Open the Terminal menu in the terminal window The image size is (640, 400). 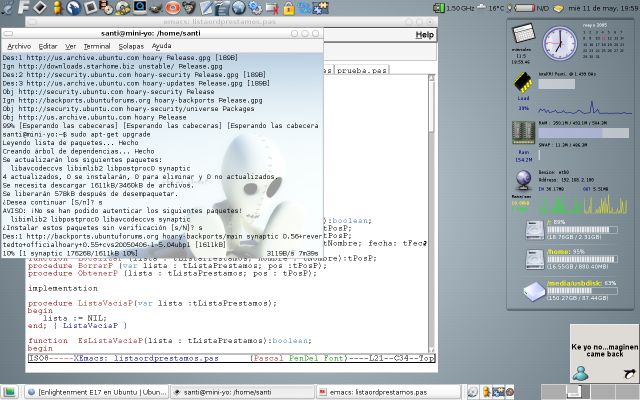[x=97, y=46]
